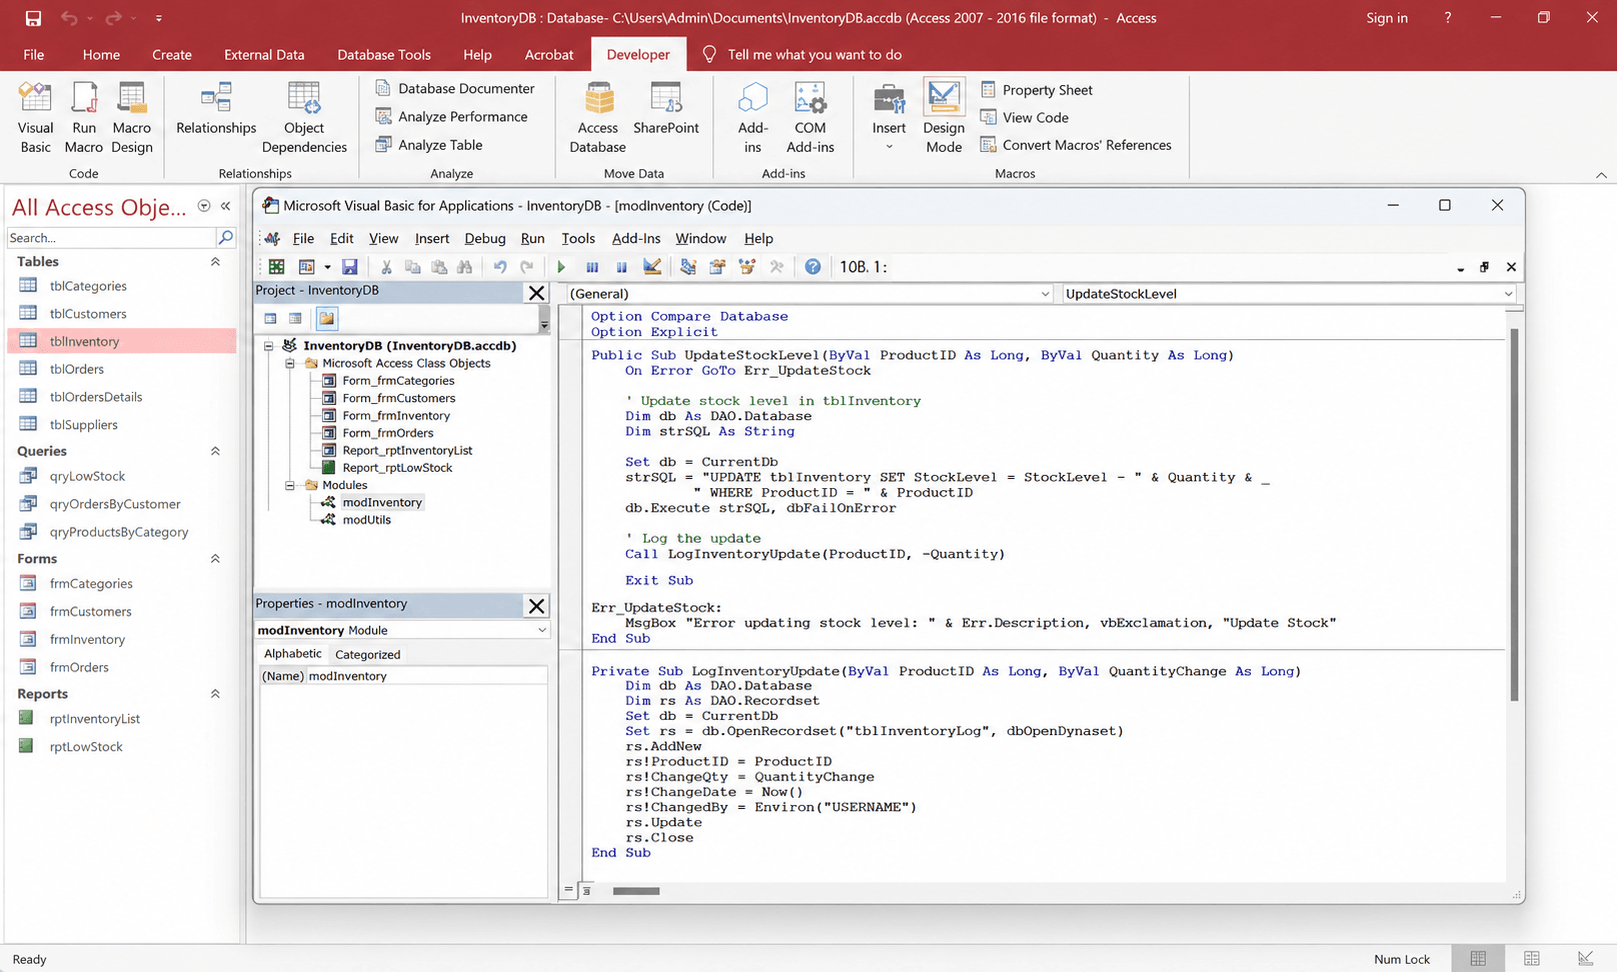Image resolution: width=1617 pixels, height=972 pixels.
Task: Open the Tools menu in VBA editor
Action: point(578,238)
